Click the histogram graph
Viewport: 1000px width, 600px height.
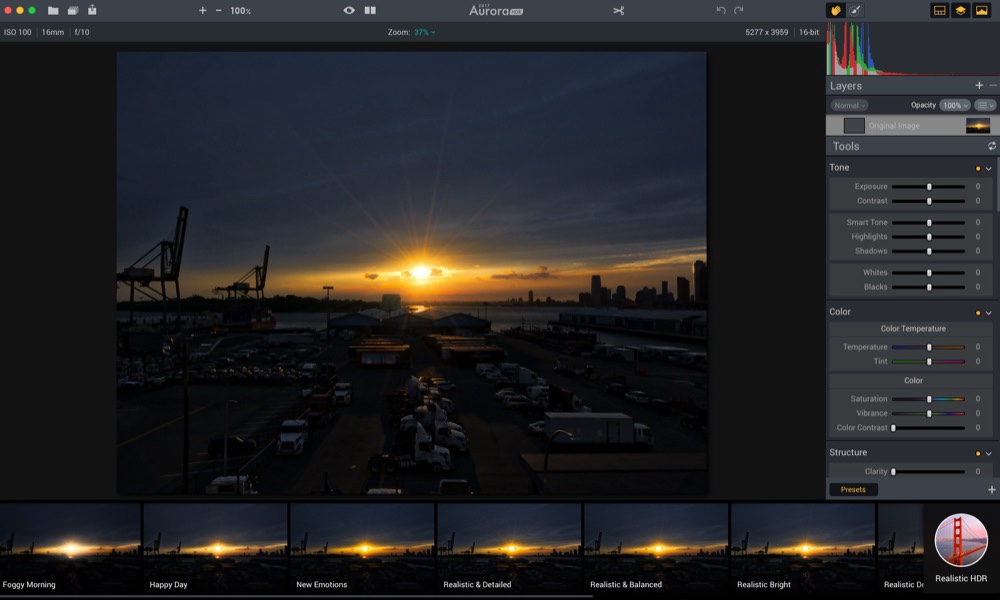pos(912,48)
